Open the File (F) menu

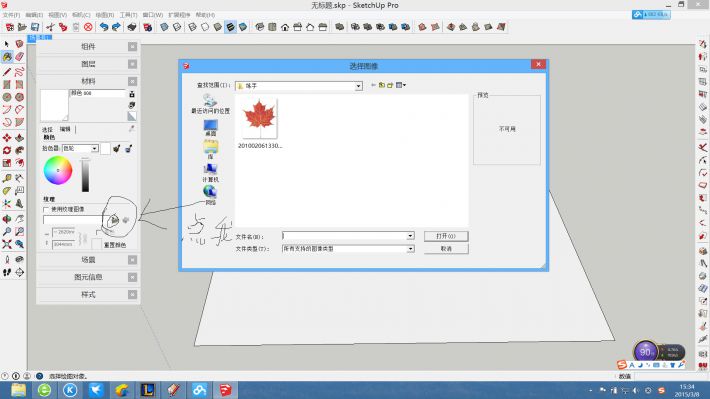11,15
